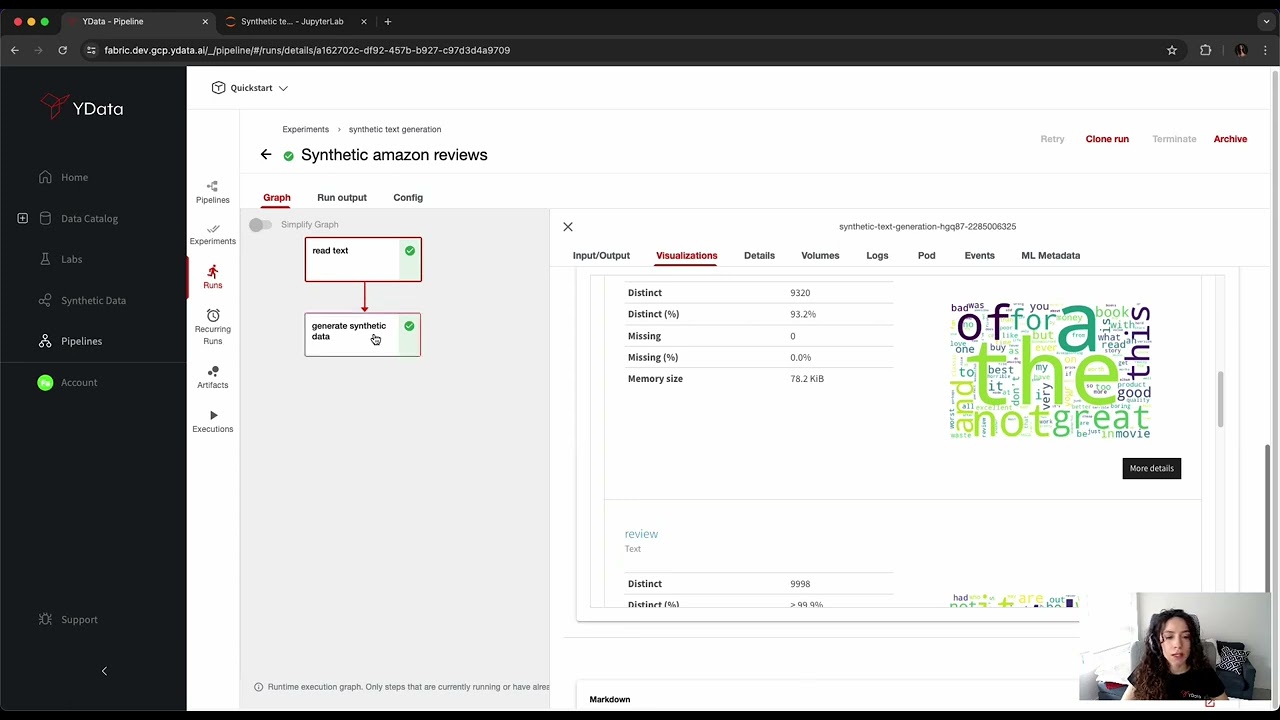Screen dimensions: 1280x720
Task: Go to Pipelines in the sidebar
Action: pos(81,341)
